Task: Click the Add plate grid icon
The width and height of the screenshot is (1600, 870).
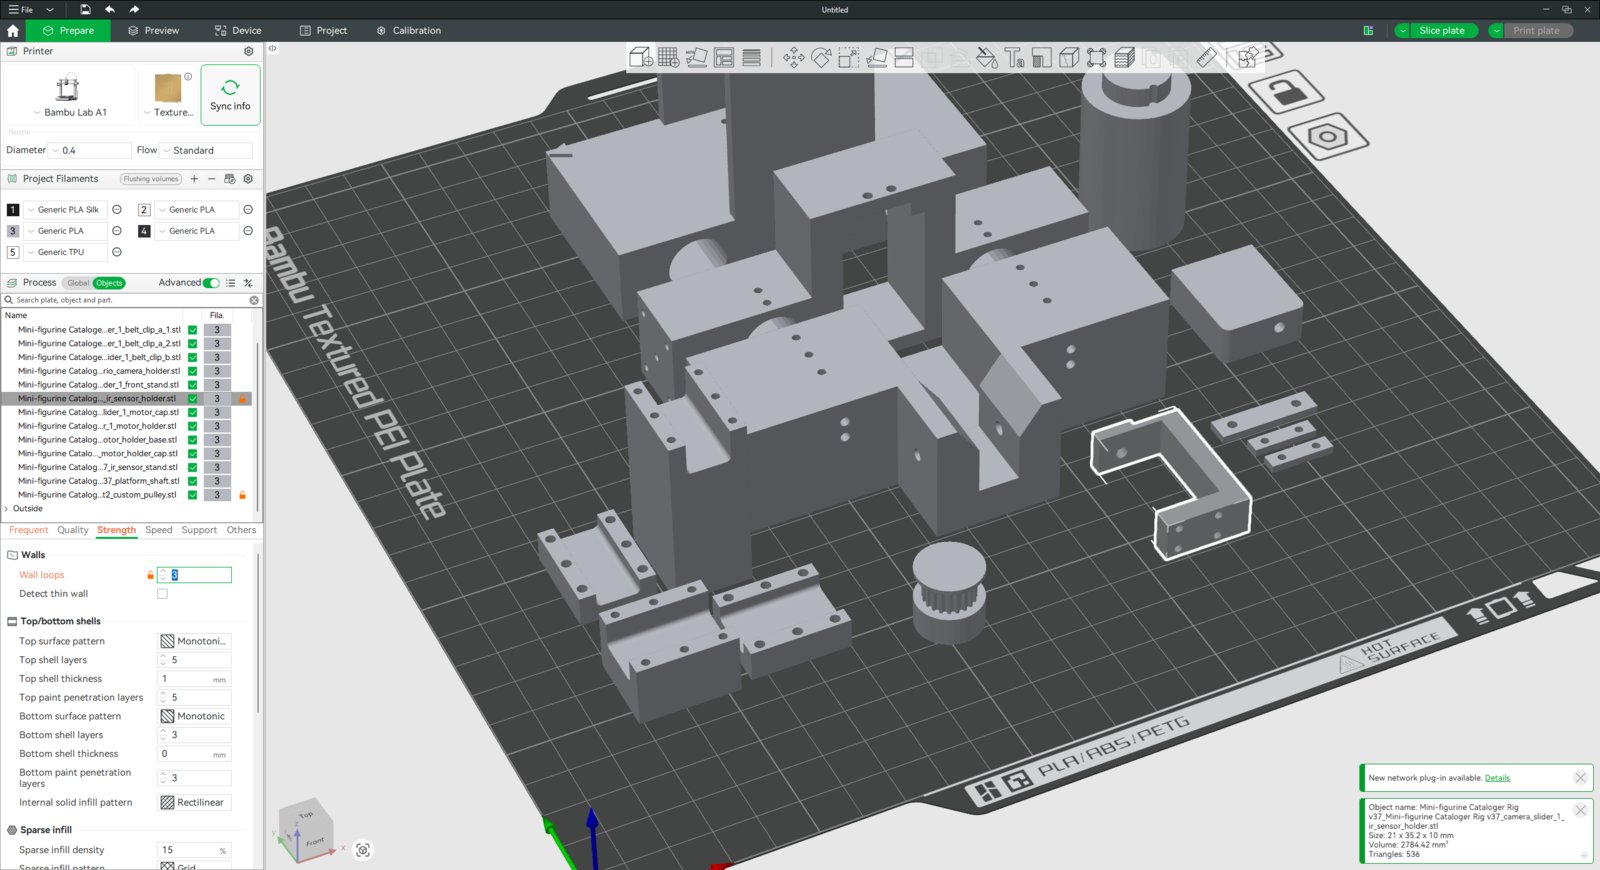Action: click(x=669, y=57)
